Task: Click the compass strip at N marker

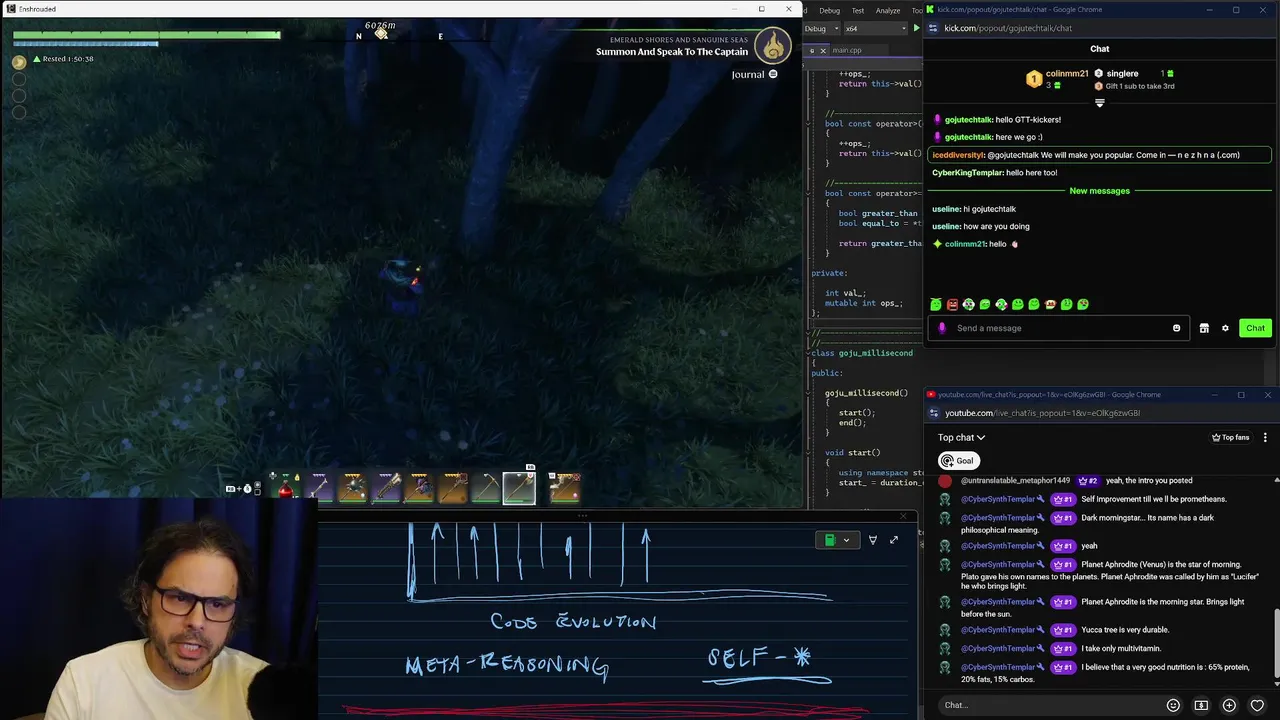Action: click(359, 36)
